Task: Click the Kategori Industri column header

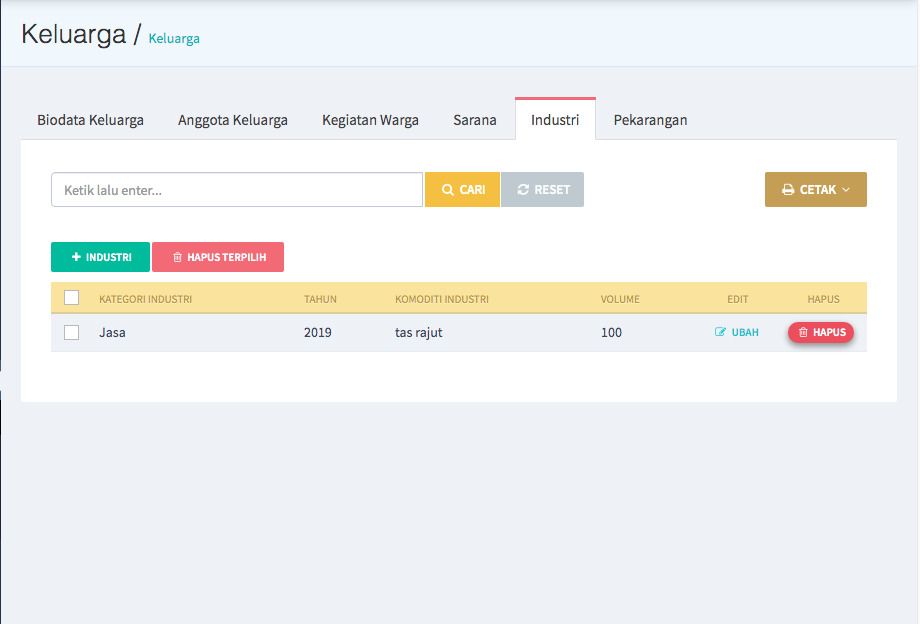Action: (x=145, y=299)
